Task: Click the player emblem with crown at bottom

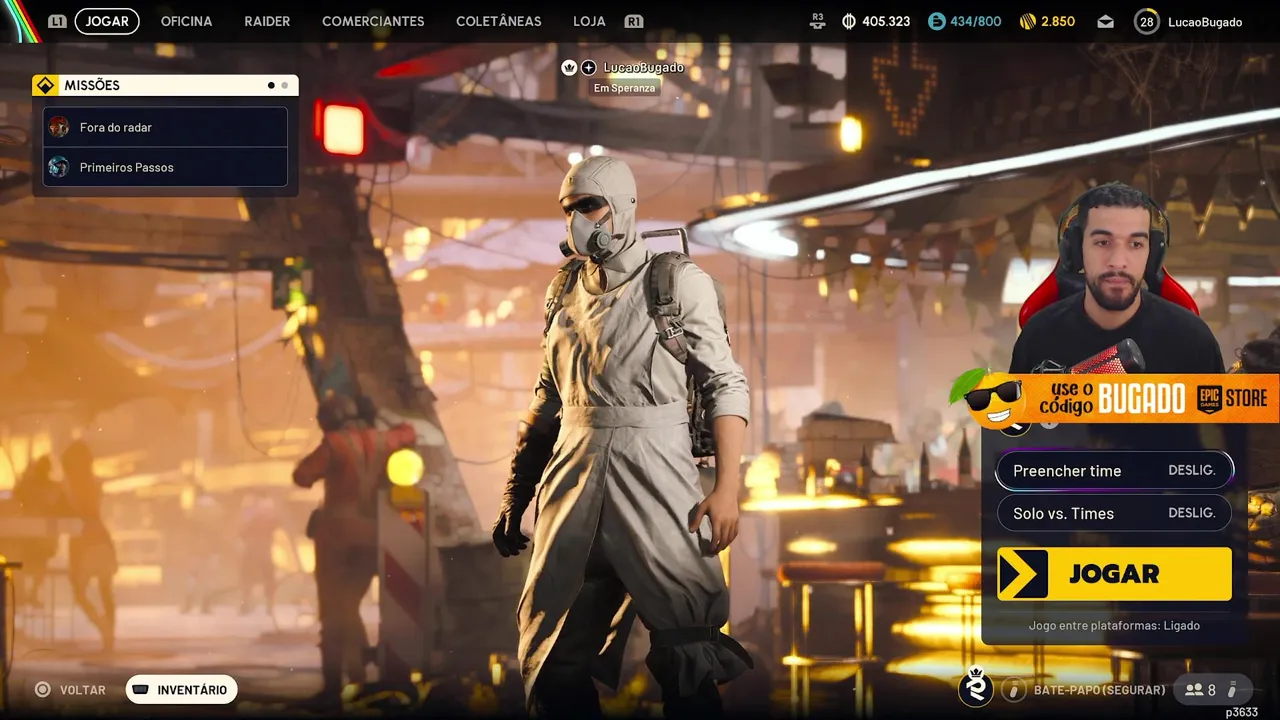Action: [975, 687]
